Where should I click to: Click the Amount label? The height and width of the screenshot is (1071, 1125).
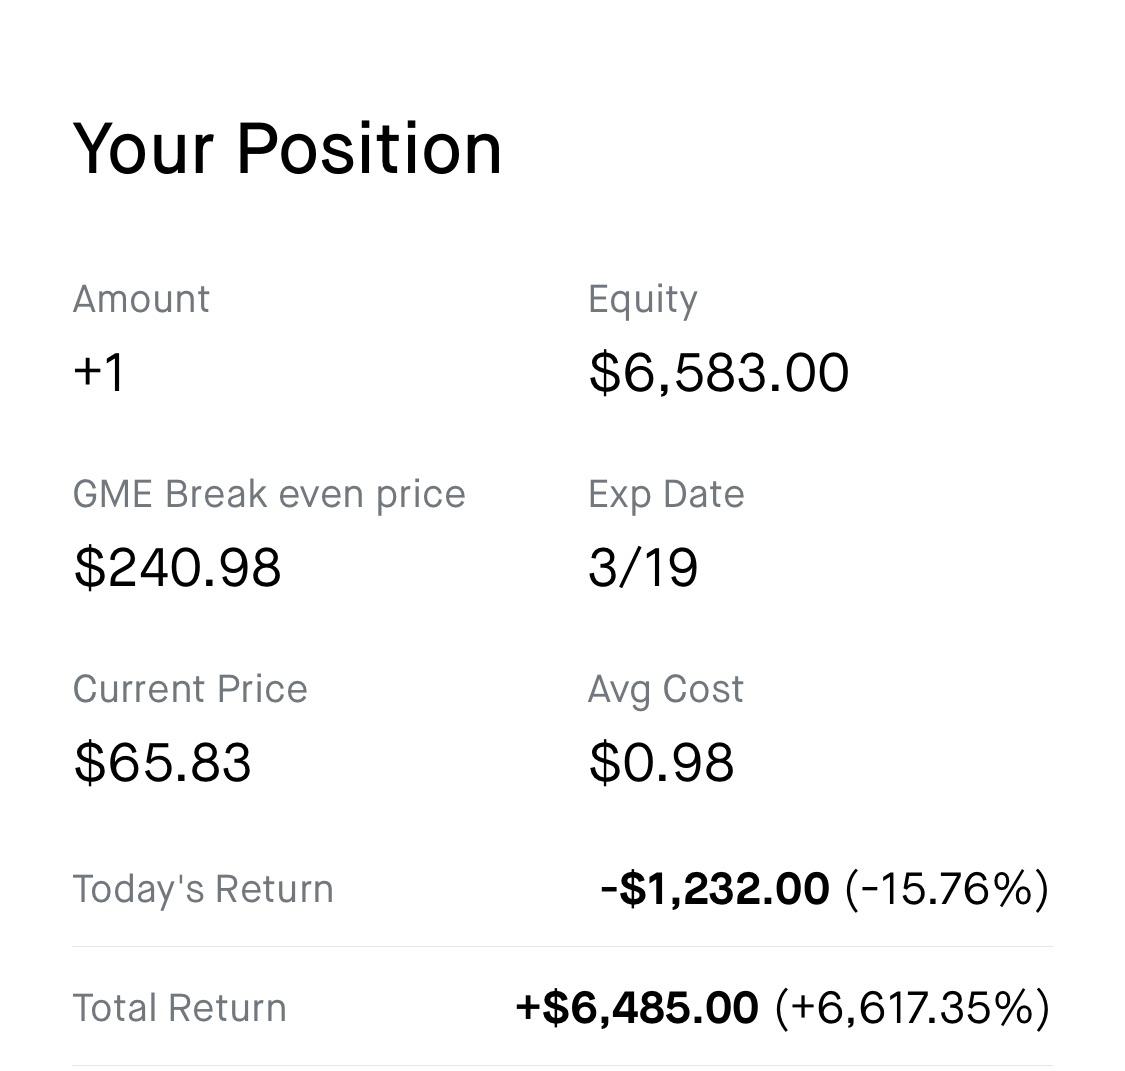pyautogui.click(x=140, y=297)
